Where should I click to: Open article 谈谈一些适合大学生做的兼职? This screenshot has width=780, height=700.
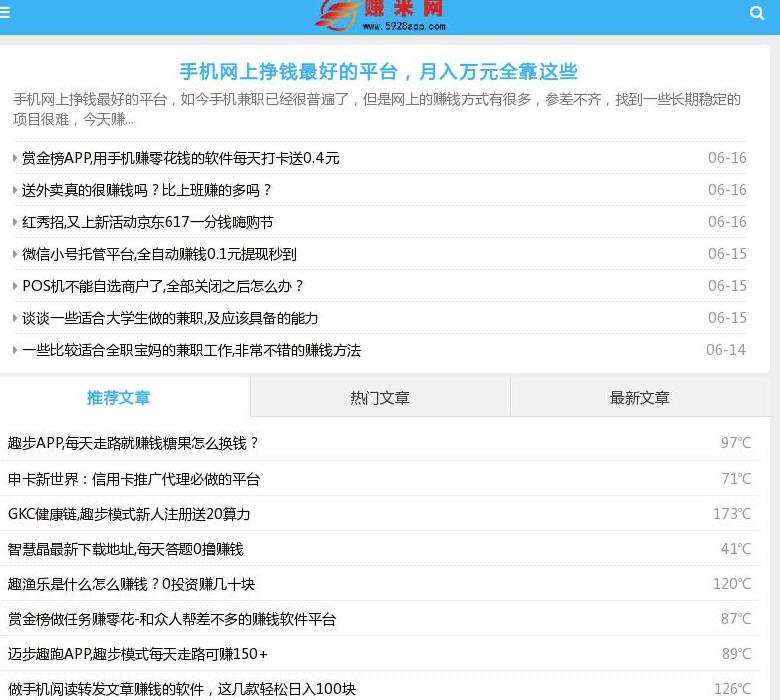tap(170, 318)
